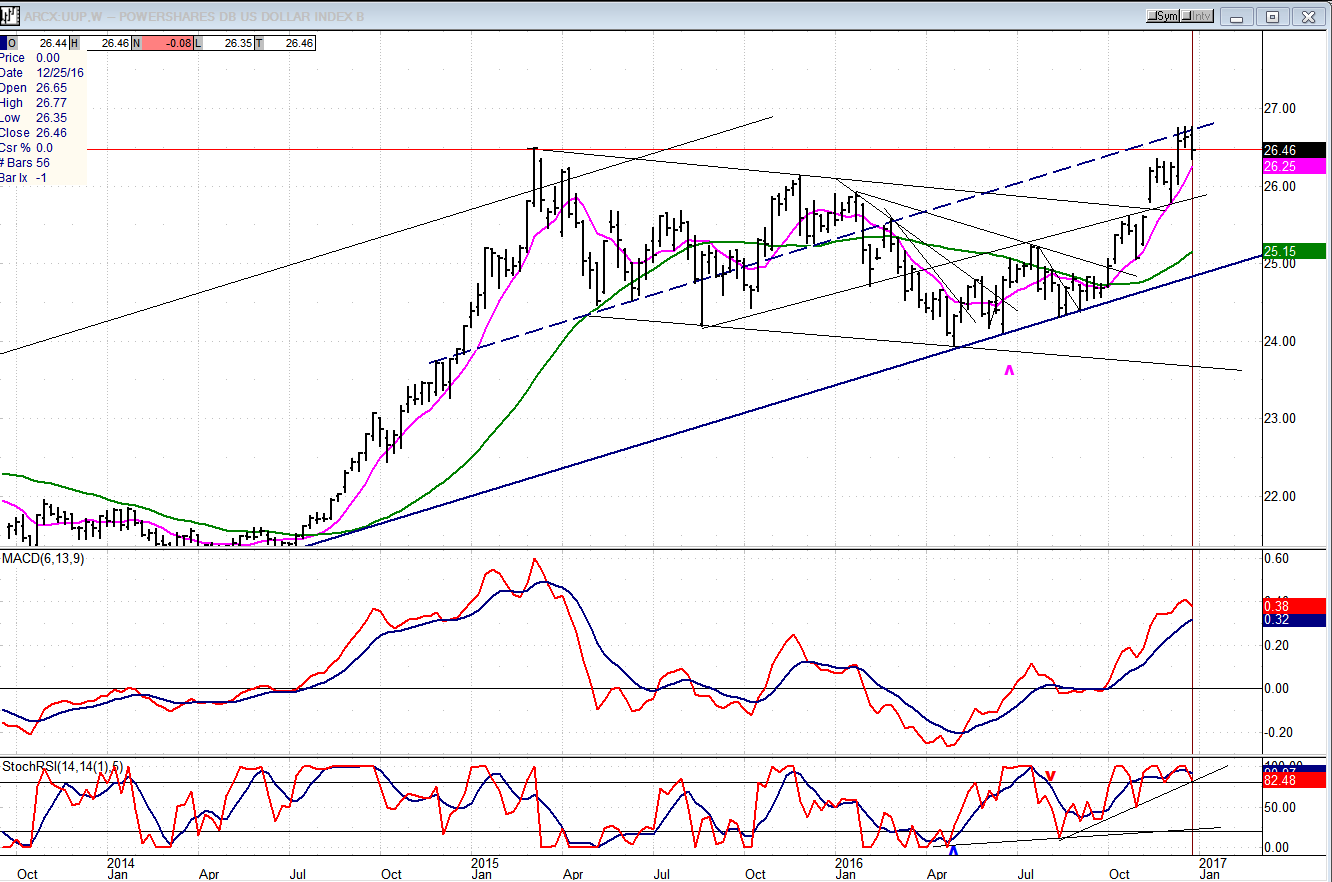Screen dimensions: 1332x882
Task: Click the green 25.15 moving average tag
Action: click(x=1294, y=250)
